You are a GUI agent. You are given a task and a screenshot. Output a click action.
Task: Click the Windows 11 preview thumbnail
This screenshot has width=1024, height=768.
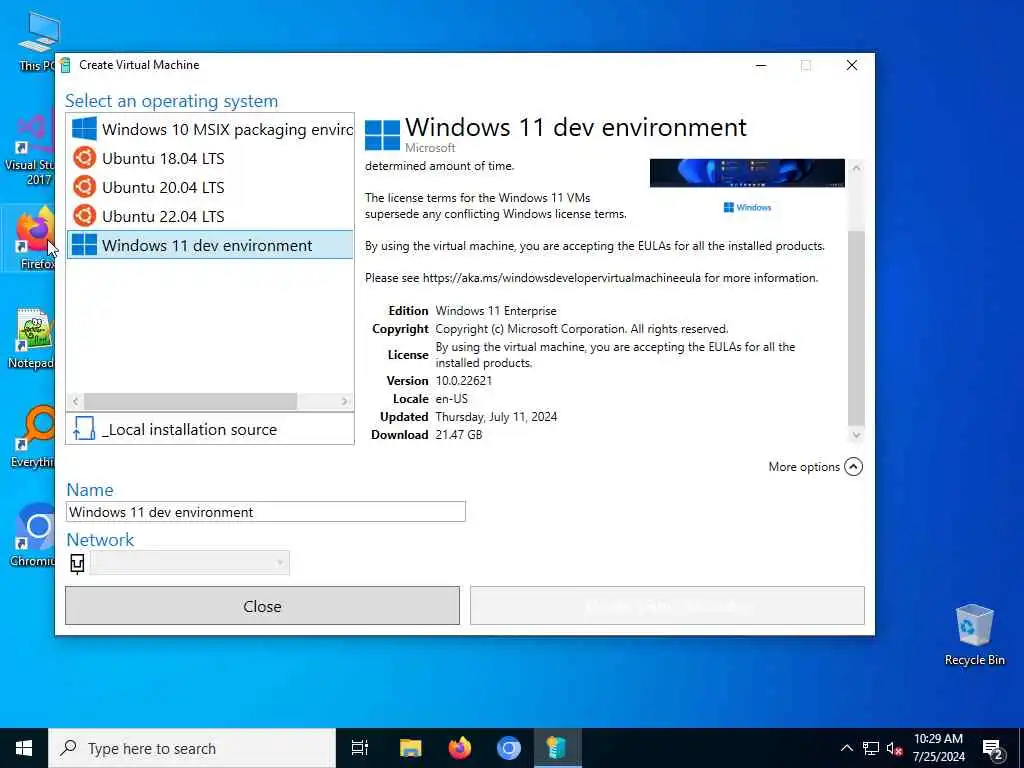pyautogui.click(x=747, y=173)
